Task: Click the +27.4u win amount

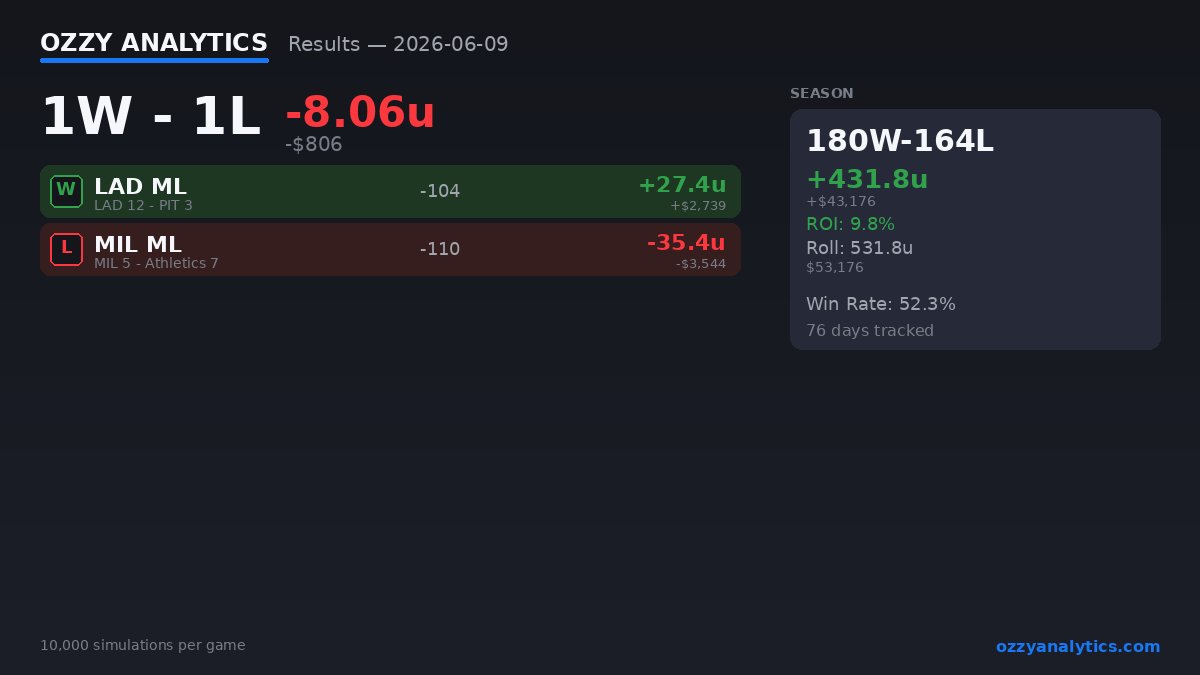Action: 682,185
